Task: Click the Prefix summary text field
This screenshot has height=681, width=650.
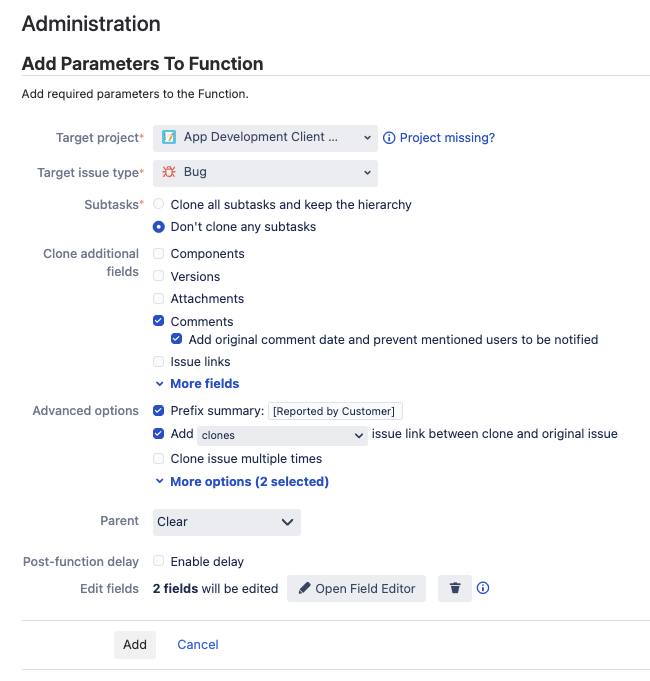Action: click(335, 411)
